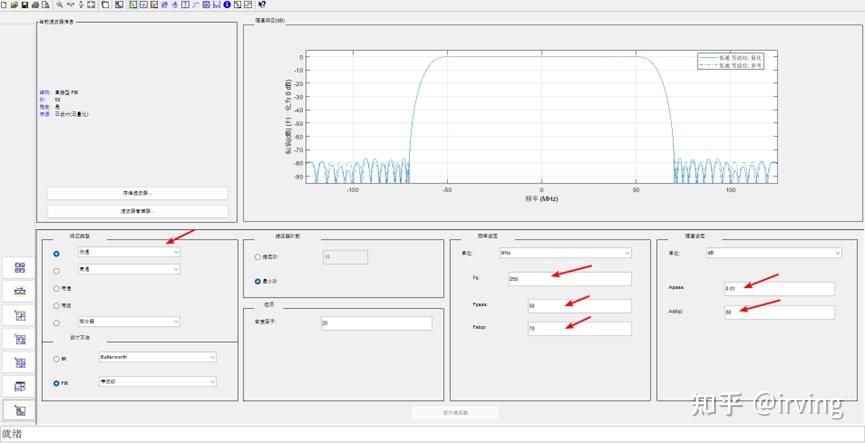Expand the lowpass response type dropdown
The width and height of the screenshot is (865, 443).
(x=129, y=252)
